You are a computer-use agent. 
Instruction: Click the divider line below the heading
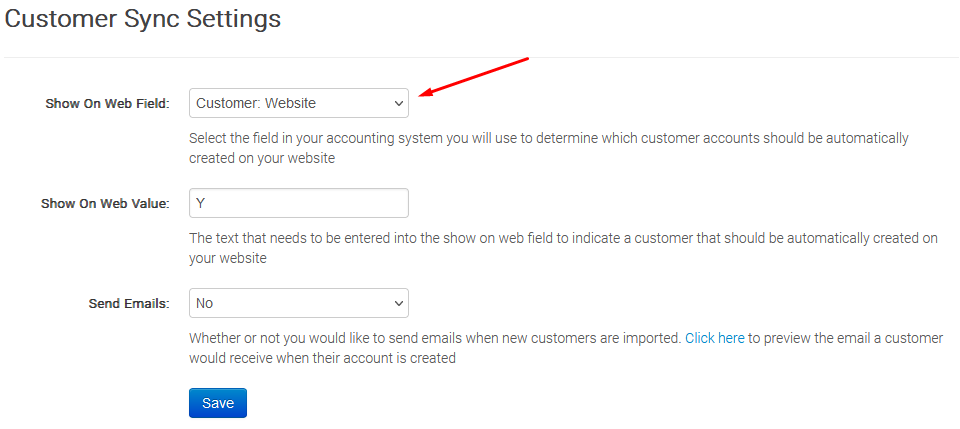[x=480, y=57]
